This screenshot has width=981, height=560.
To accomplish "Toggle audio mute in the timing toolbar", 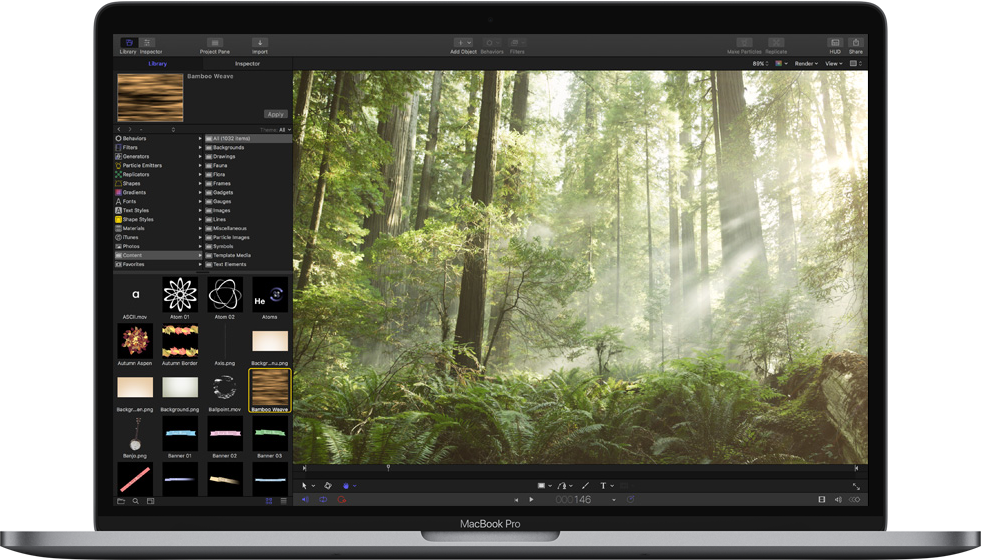I will click(838, 499).
